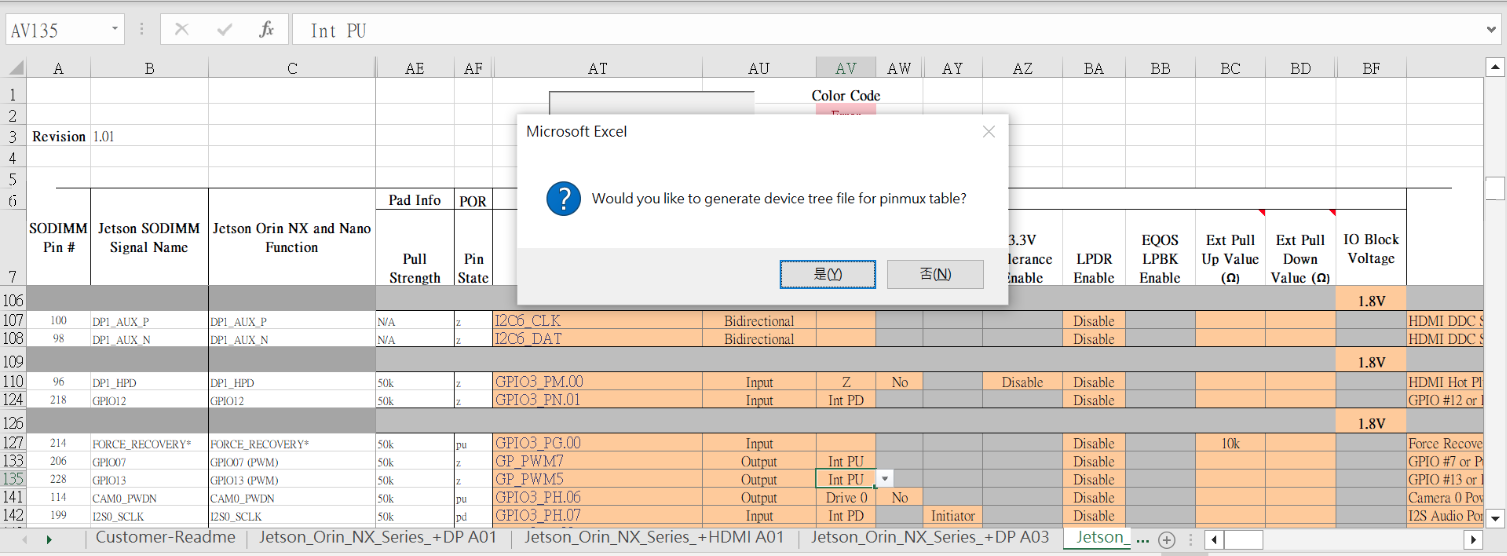Close the Microsoft Excel dialog
The height and width of the screenshot is (556, 1507).
pos(988,132)
